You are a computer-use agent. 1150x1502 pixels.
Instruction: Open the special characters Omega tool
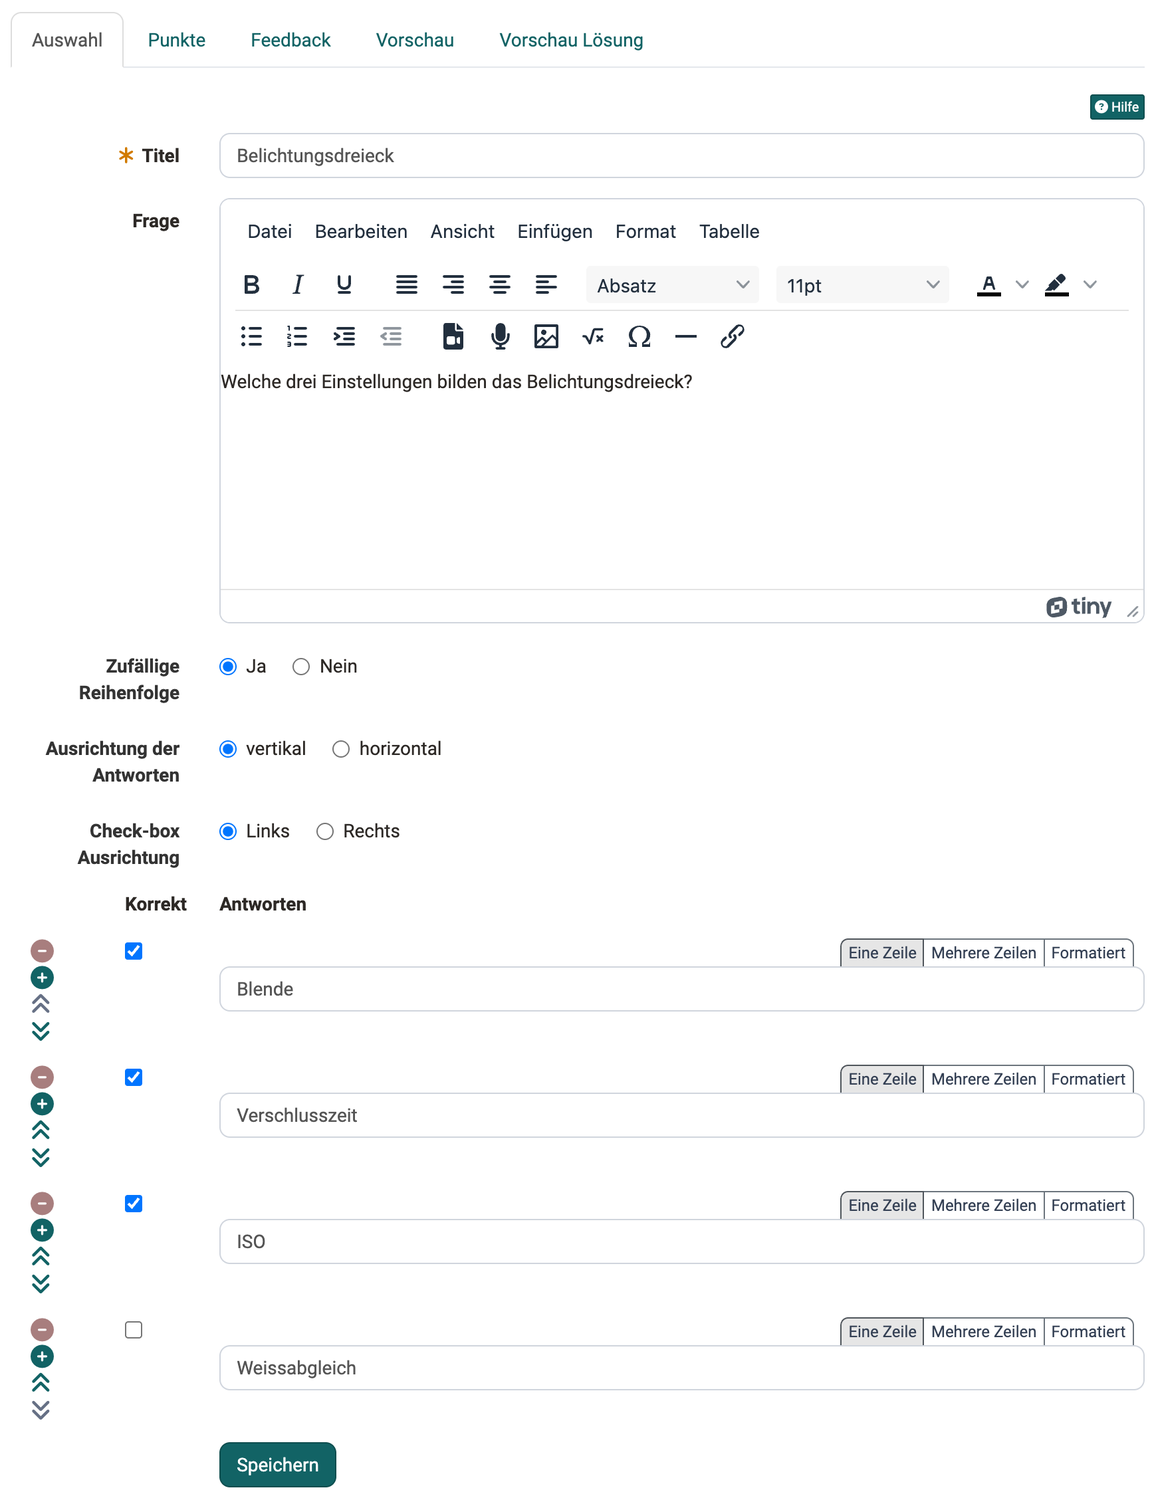639,337
